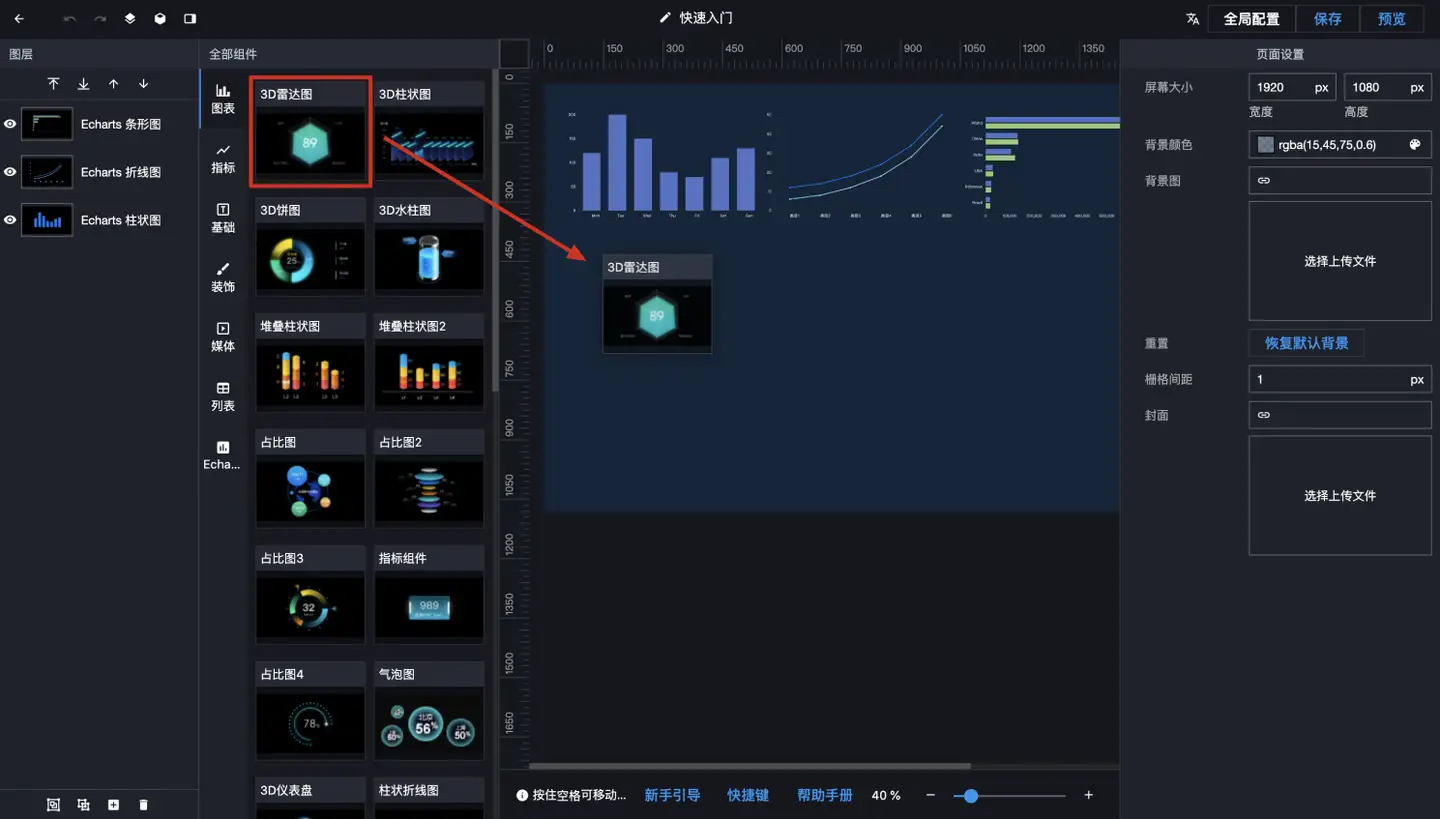Image resolution: width=1440 pixels, height=819 pixels.
Task: Toggle the layers panel icon in toolbar
Action: point(130,19)
